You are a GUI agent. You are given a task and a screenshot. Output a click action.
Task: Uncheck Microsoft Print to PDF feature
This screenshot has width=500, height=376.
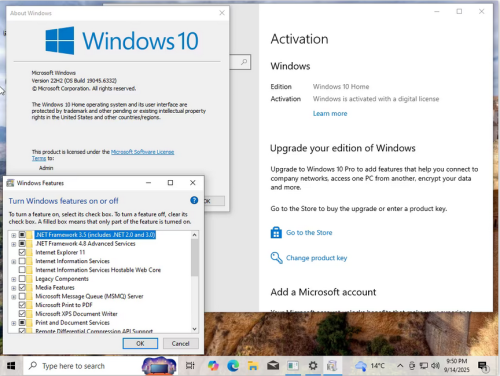[x=22, y=305]
